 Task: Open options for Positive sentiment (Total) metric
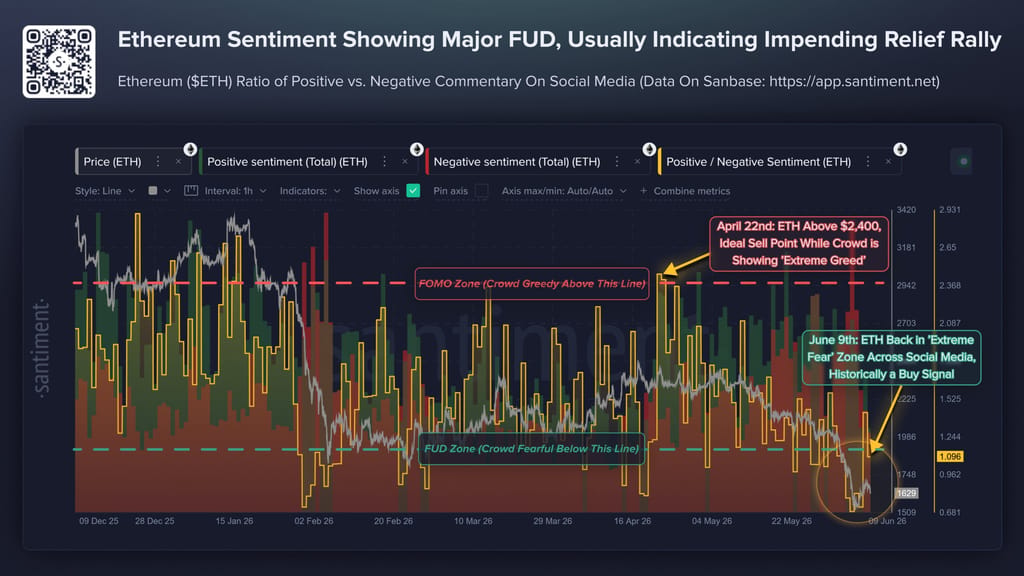385,161
